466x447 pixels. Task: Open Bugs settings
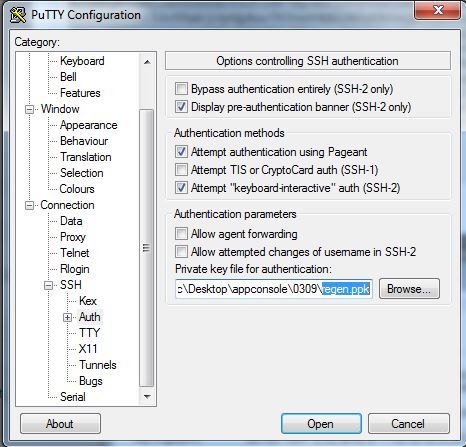click(91, 381)
